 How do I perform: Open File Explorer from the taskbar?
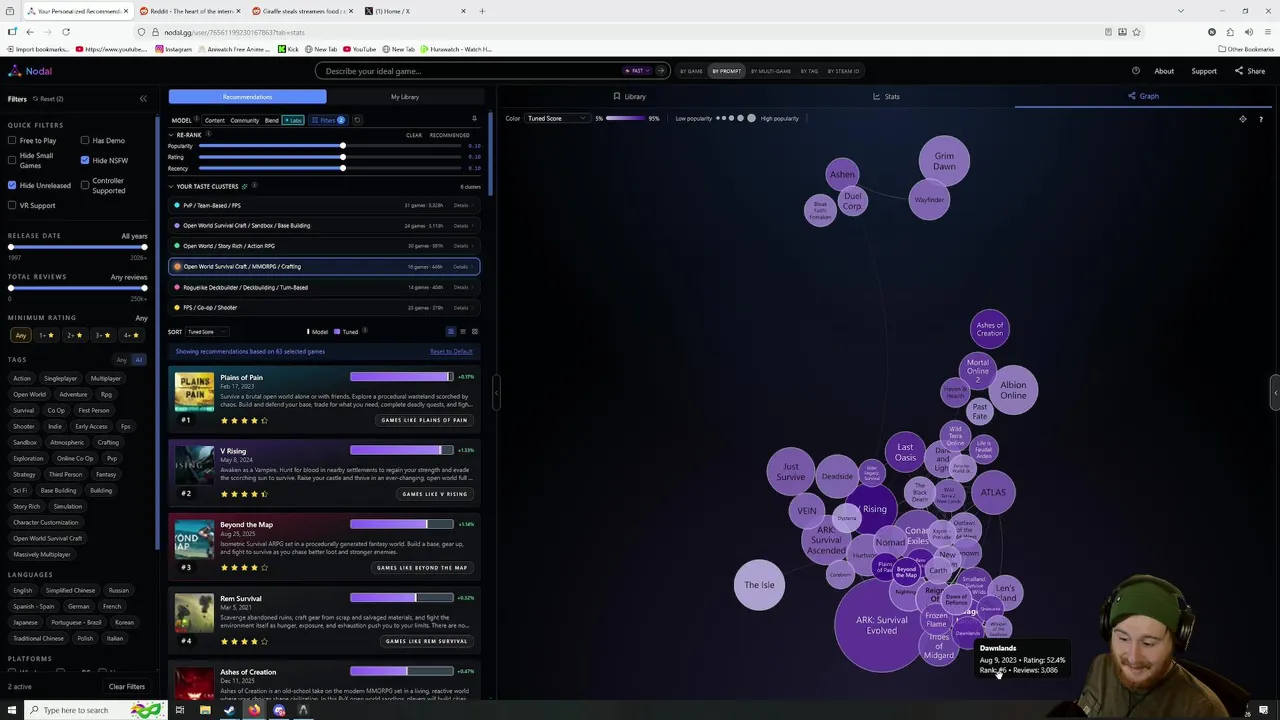(x=205, y=710)
